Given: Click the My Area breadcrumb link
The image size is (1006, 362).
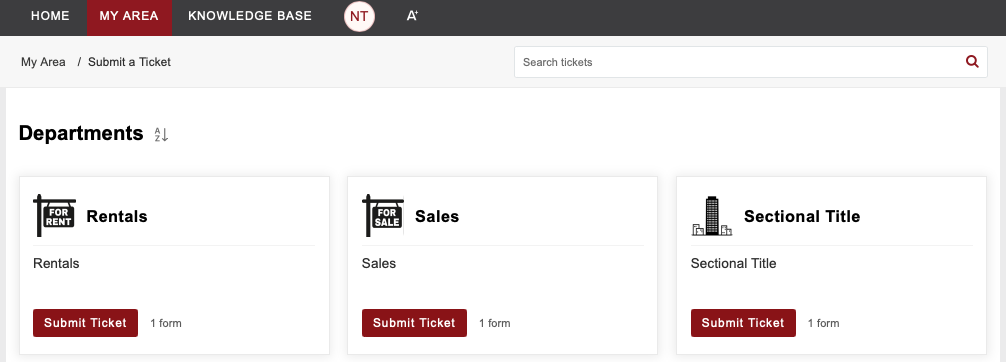Looking at the screenshot, I should click(43, 62).
